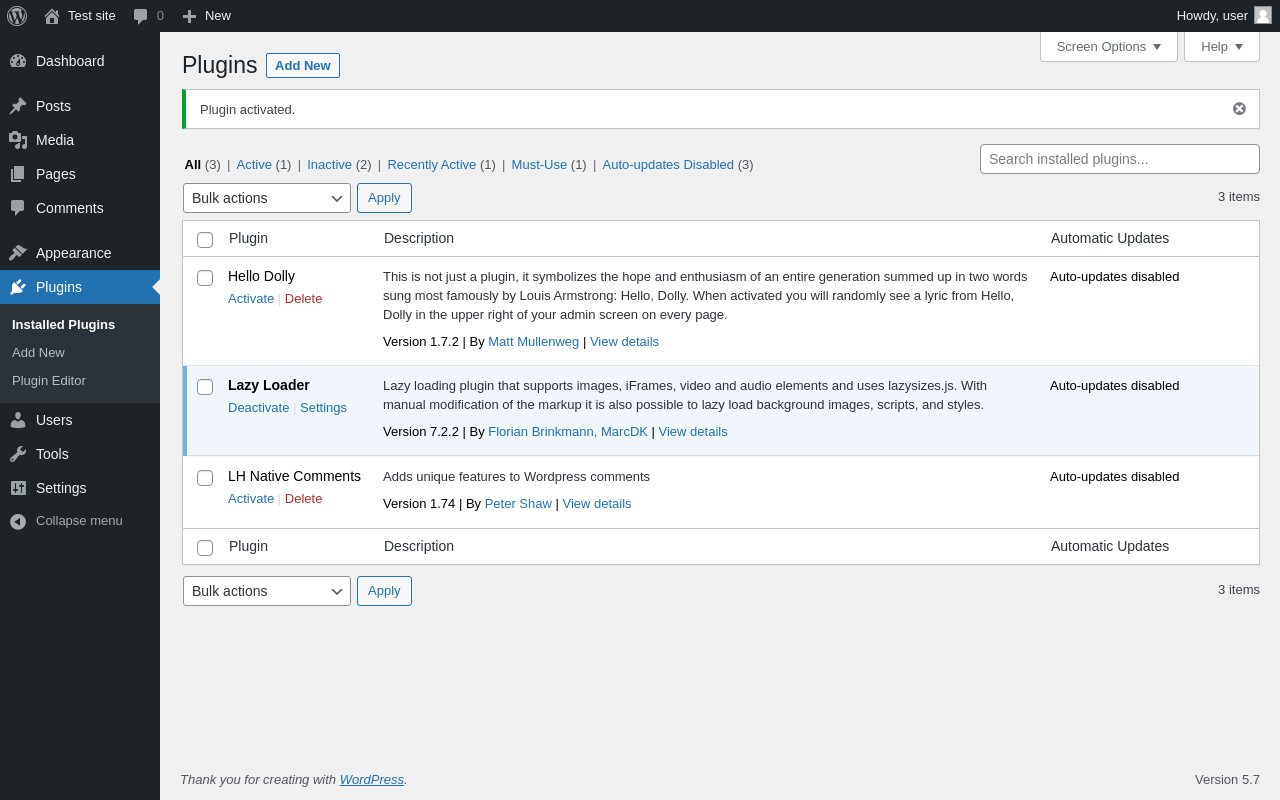Open Dashboard menu item
Image resolution: width=1280 pixels, height=800 pixels.
click(x=80, y=61)
